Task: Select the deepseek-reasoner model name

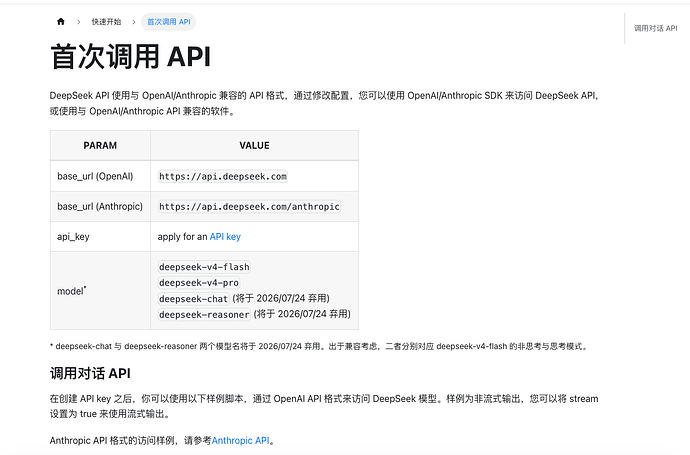Action: [x=204, y=315]
